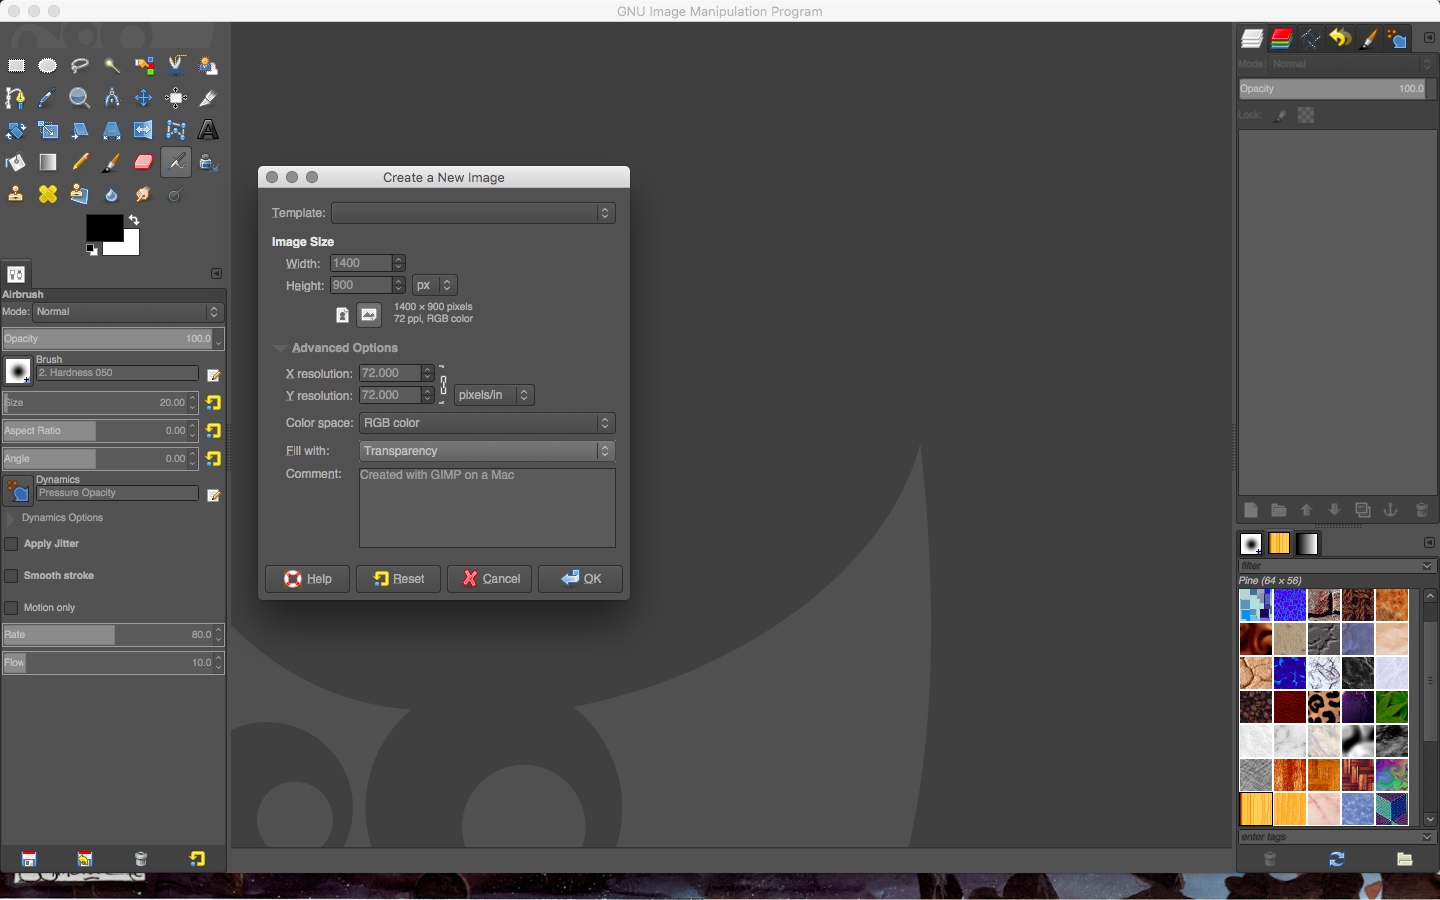The width and height of the screenshot is (1440, 900).
Task: Refresh the patterns list
Action: coord(1337,859)
